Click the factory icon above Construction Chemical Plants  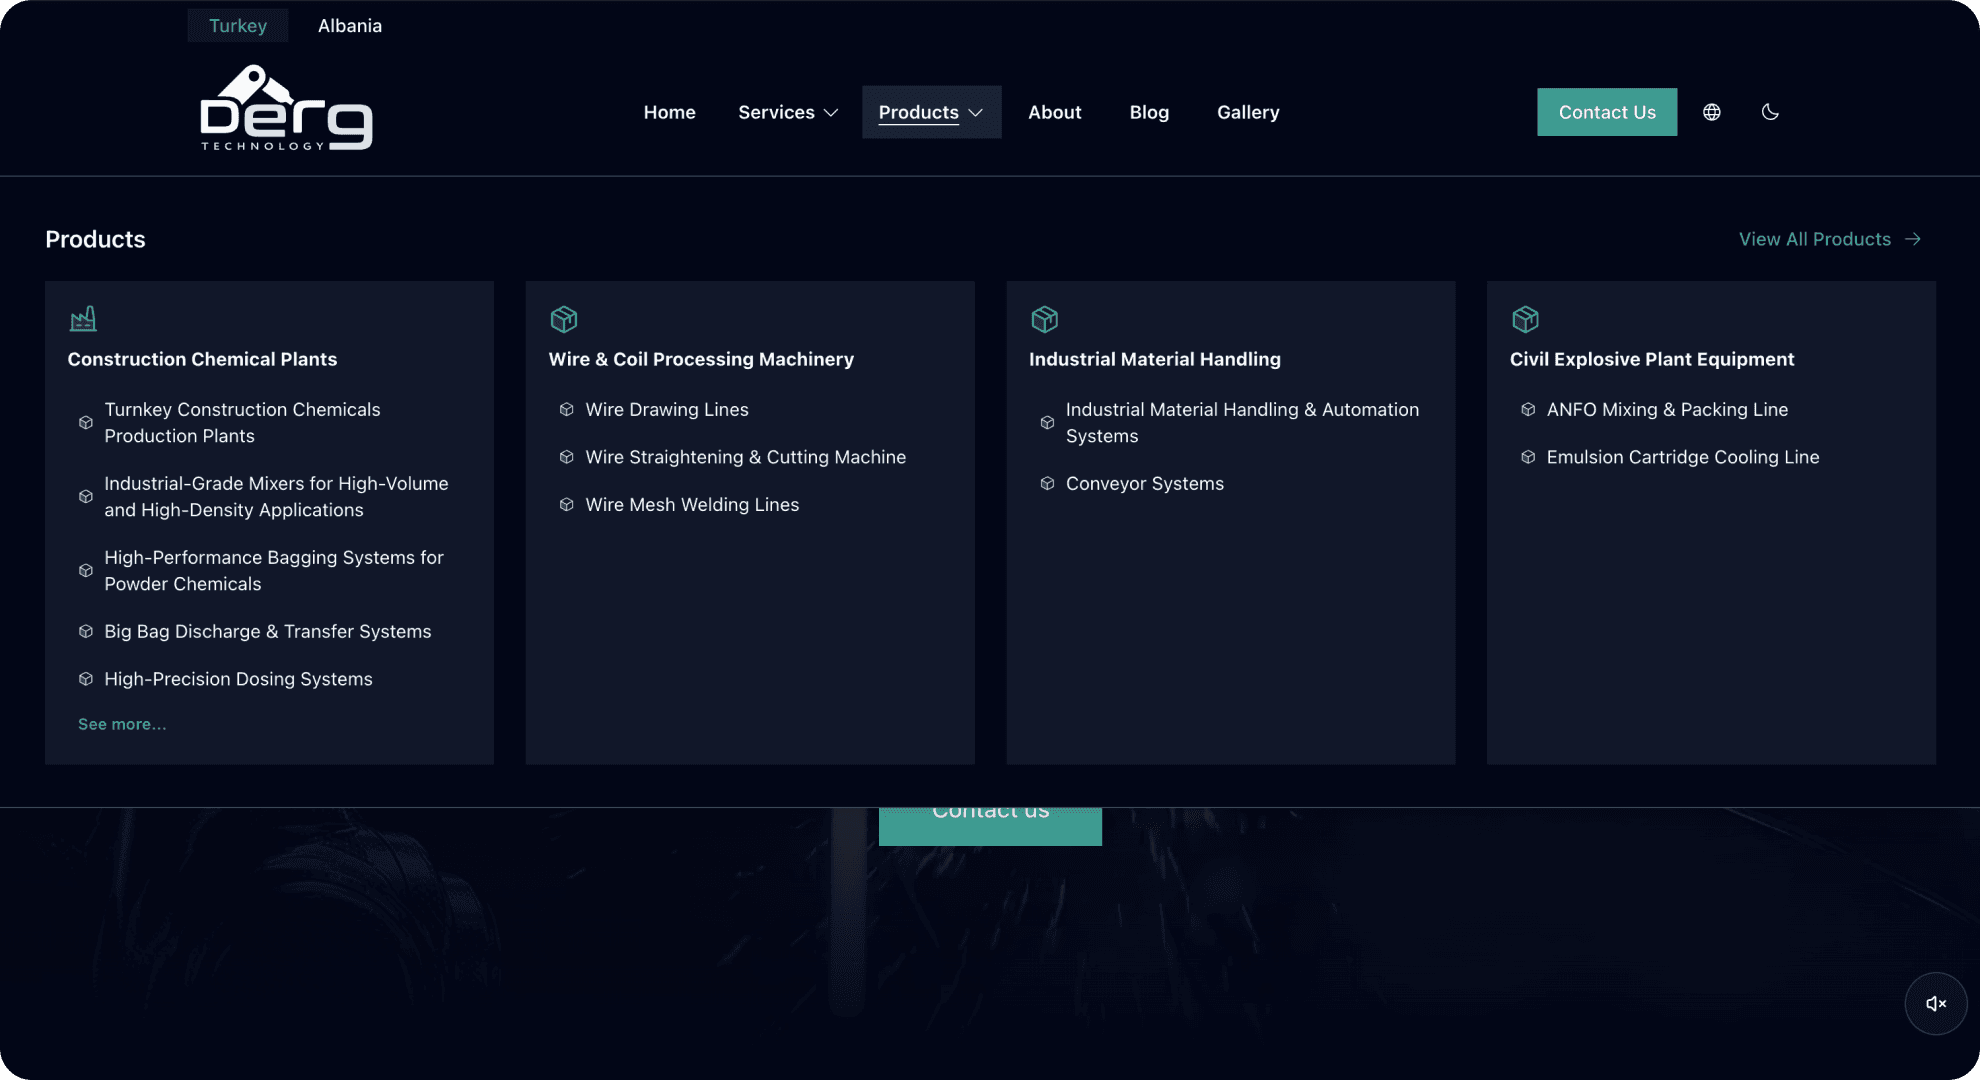[83, 318]
